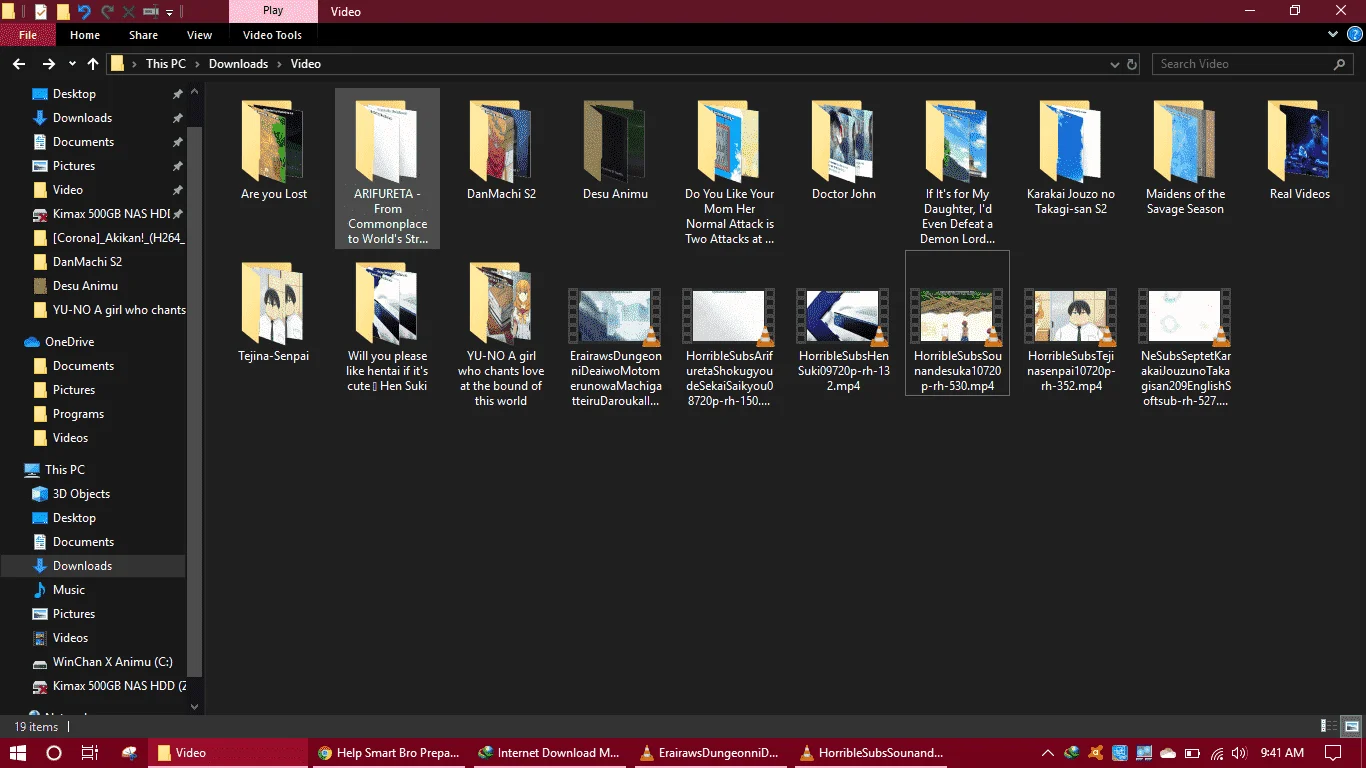
Task: Click the chevron after Downloads in breadcrumb
Action: [280, 64]
